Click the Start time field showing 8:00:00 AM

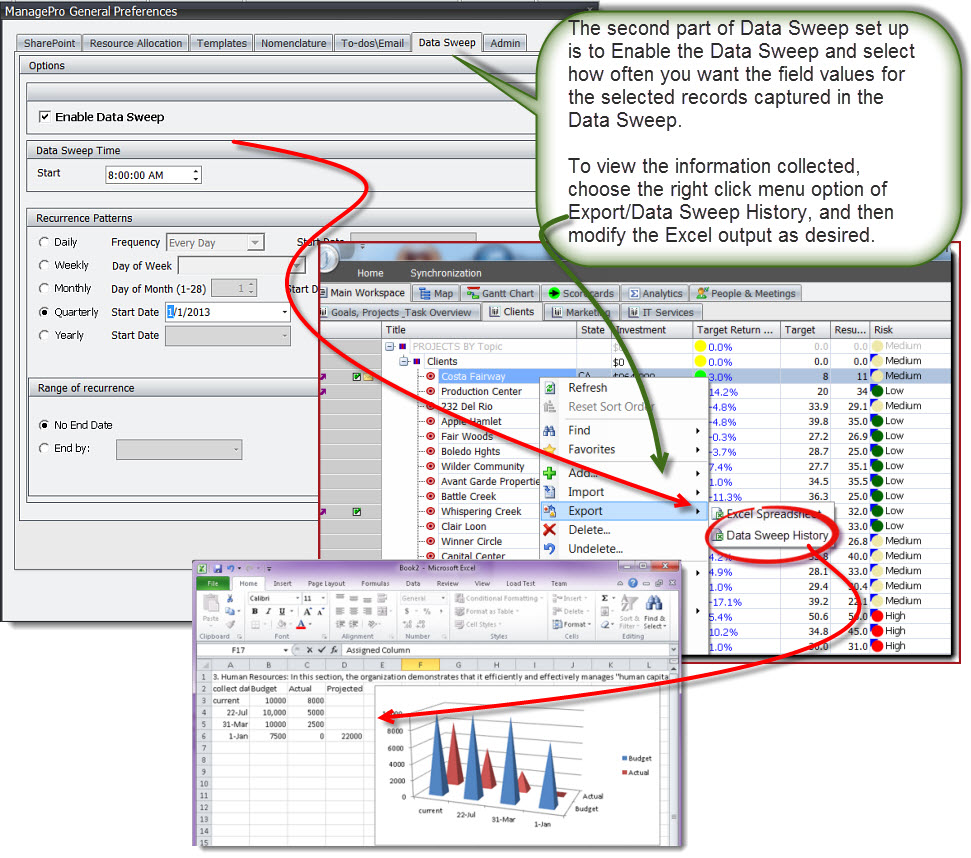click(154, 175)
